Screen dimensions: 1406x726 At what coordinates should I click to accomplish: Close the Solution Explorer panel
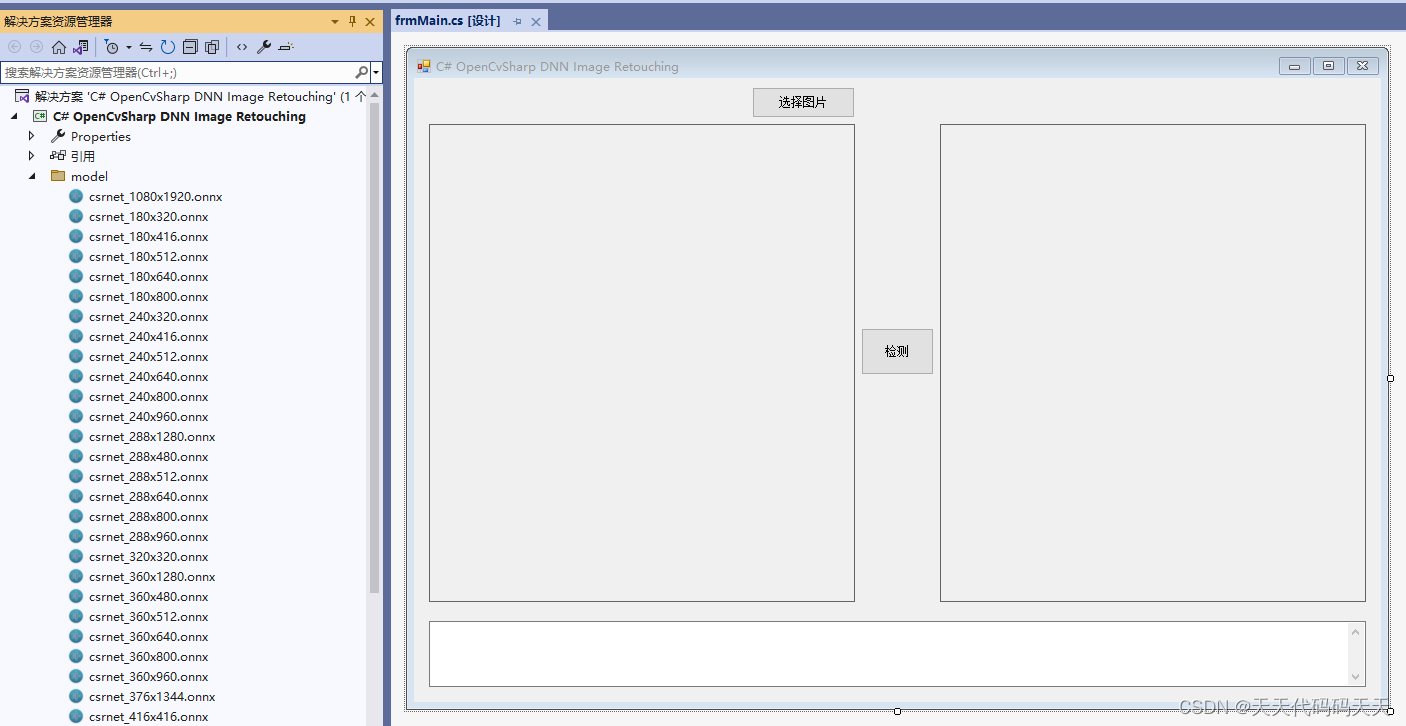point(370,21)
